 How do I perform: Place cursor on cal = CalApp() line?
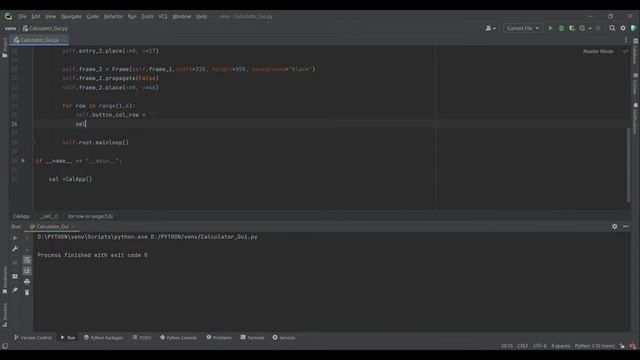(x=71, y=179)
